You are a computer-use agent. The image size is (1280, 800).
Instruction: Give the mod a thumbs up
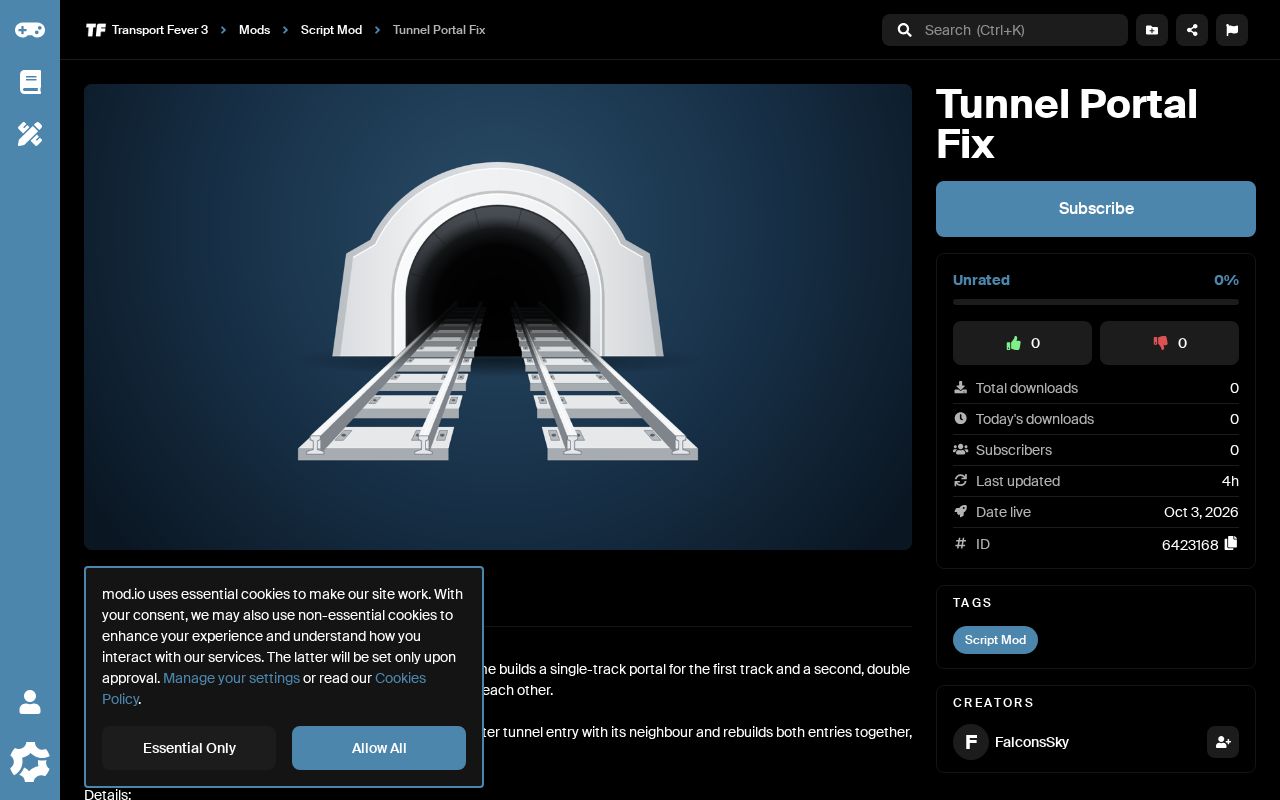click(1022, 343)
